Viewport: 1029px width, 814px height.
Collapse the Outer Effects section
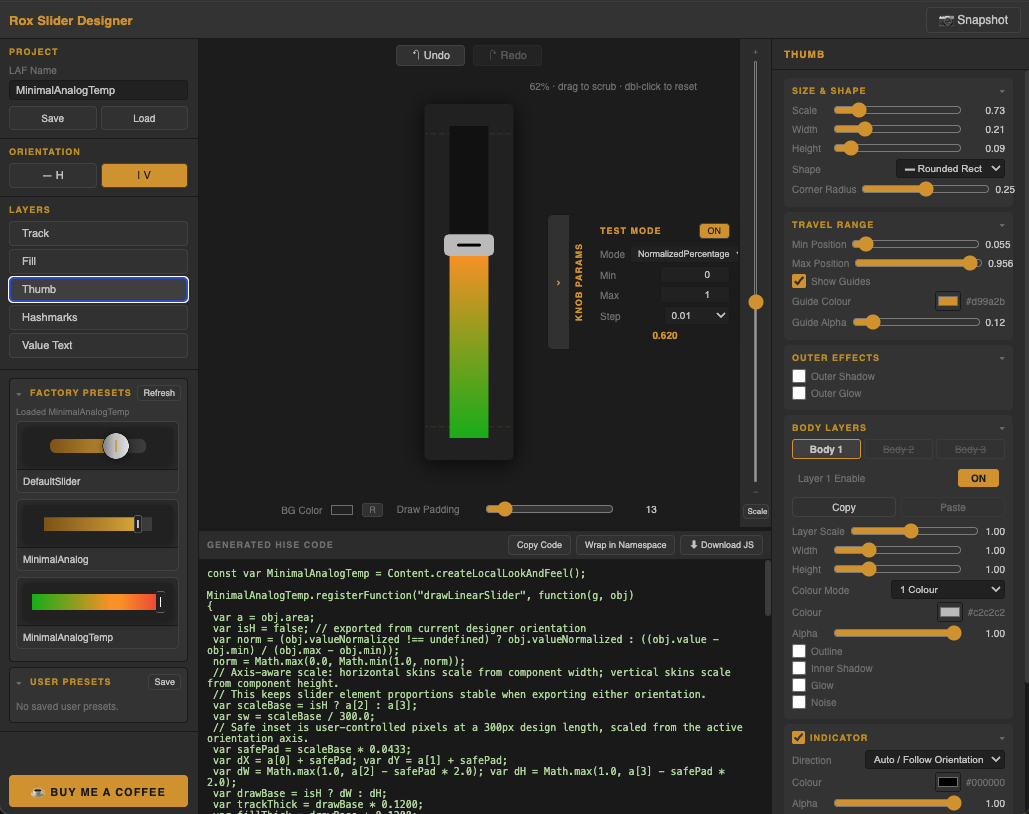click(1001, 358)
